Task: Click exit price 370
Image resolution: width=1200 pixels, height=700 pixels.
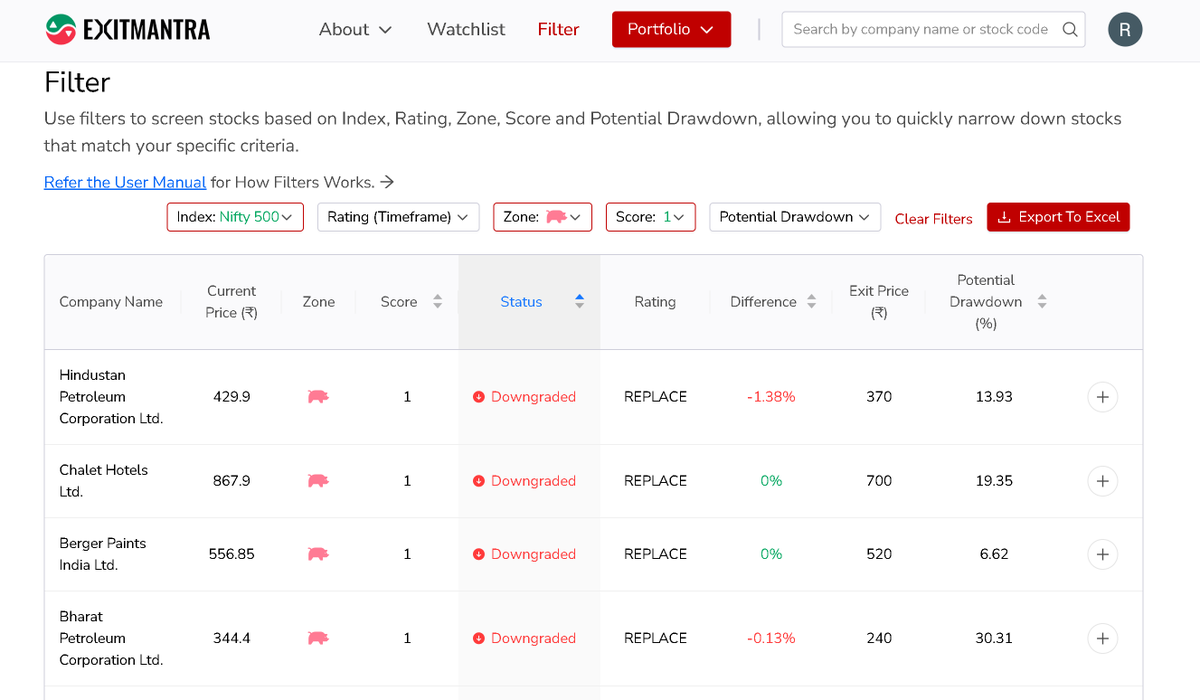Action: [879, 397]
